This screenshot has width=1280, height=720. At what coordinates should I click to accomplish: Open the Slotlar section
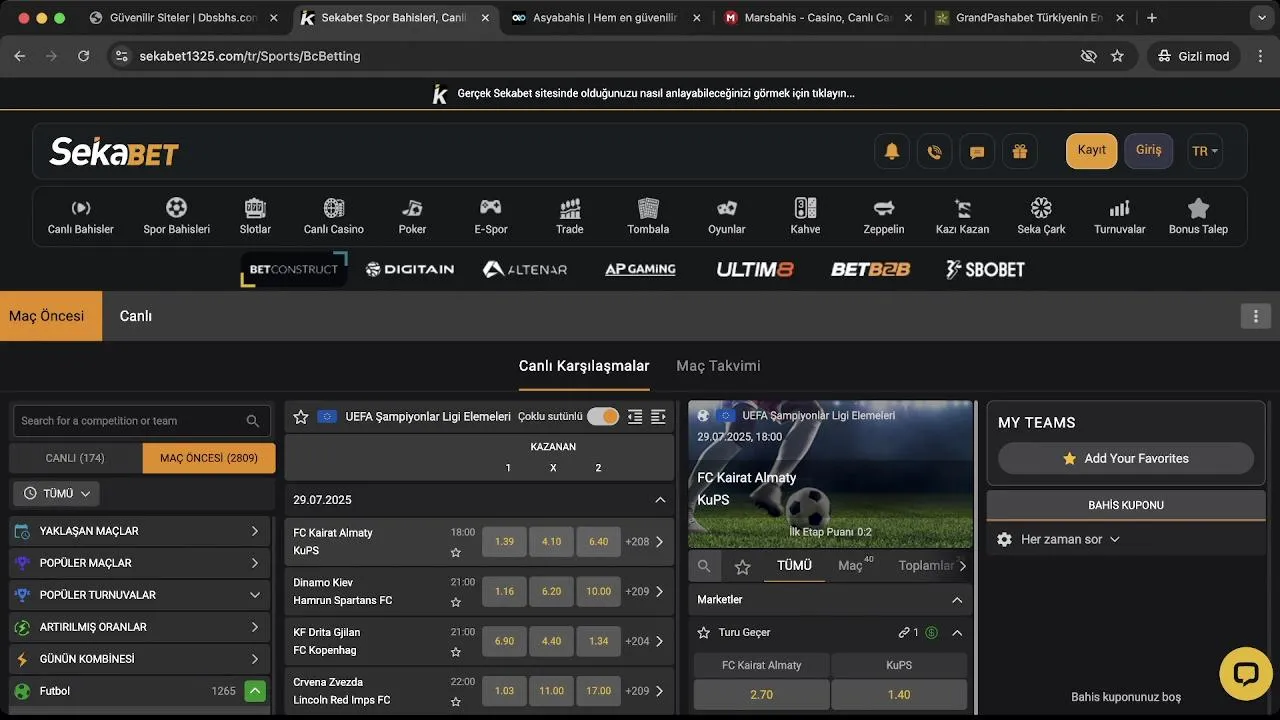(255, 216)
